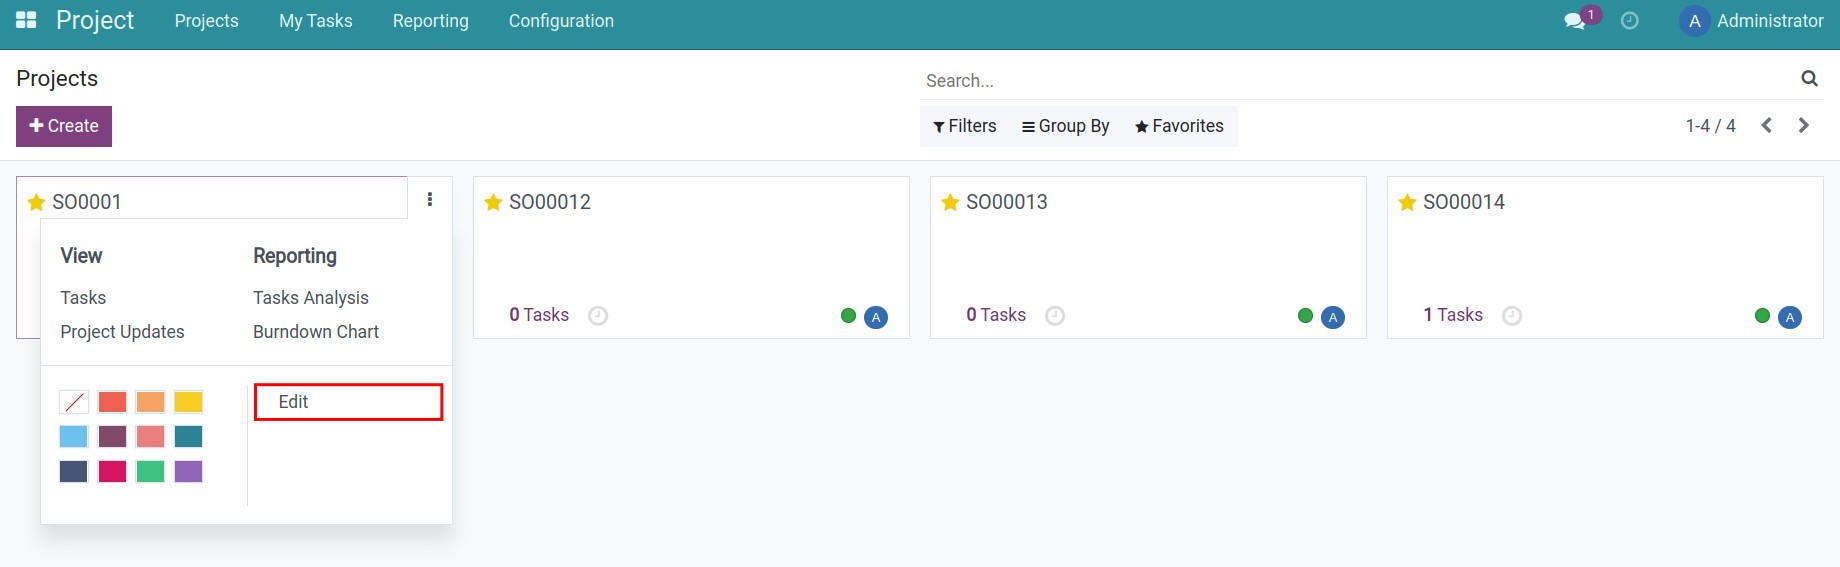Screen dimensions: 1840x567
Task: Open the Filters dropdown
Action: click(964, 126)
